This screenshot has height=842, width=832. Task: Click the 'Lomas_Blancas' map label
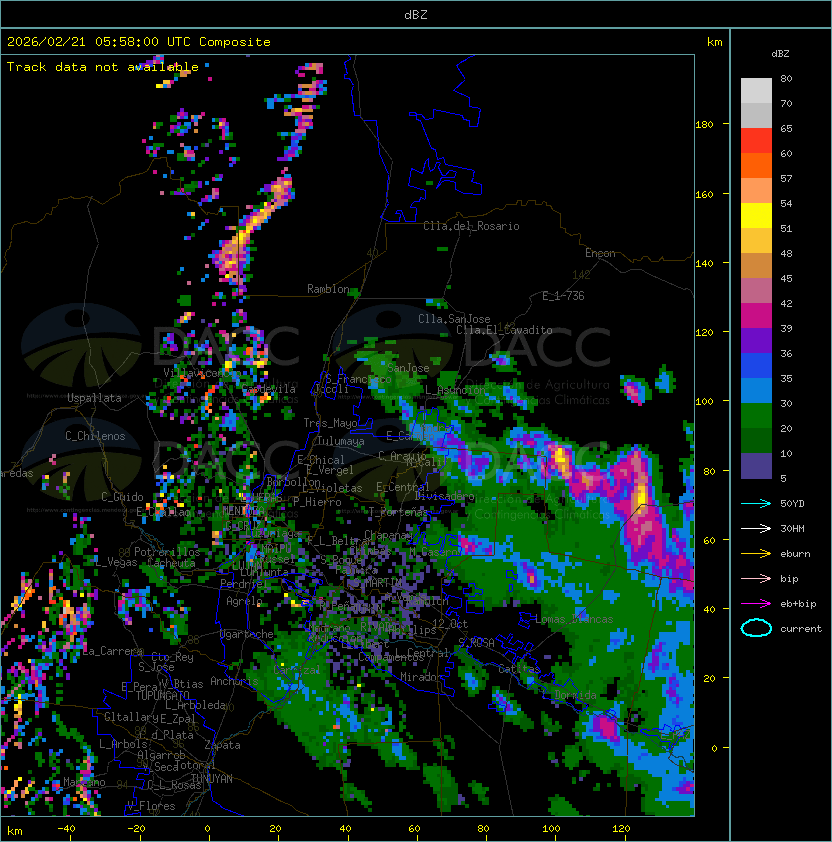click(574, 620)
